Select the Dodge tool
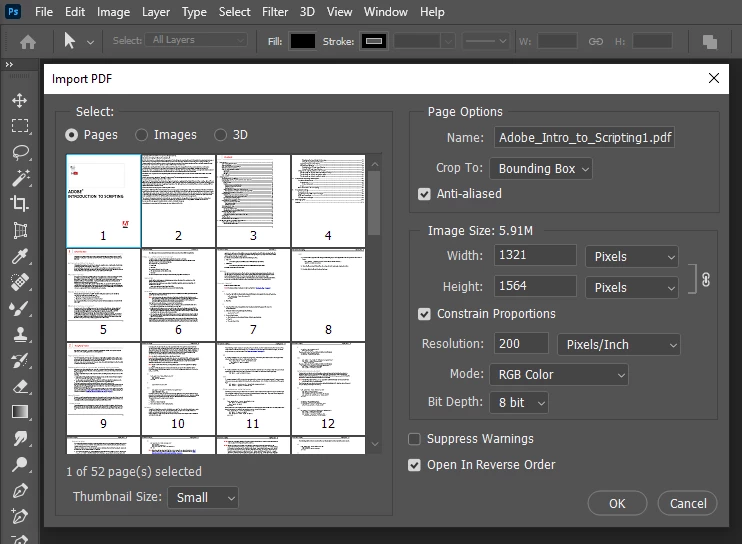Image resolution: width=742 pixels, height=544 pixels. click(x=20, y=465)
